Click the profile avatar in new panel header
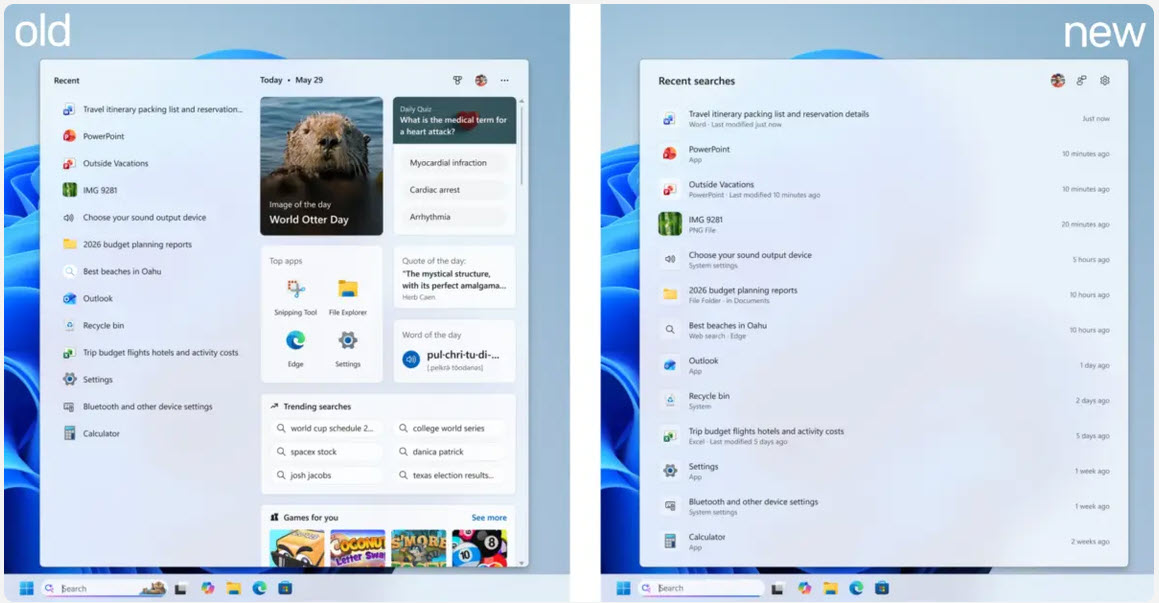The image size is (1159, 603). (1058, 81)
